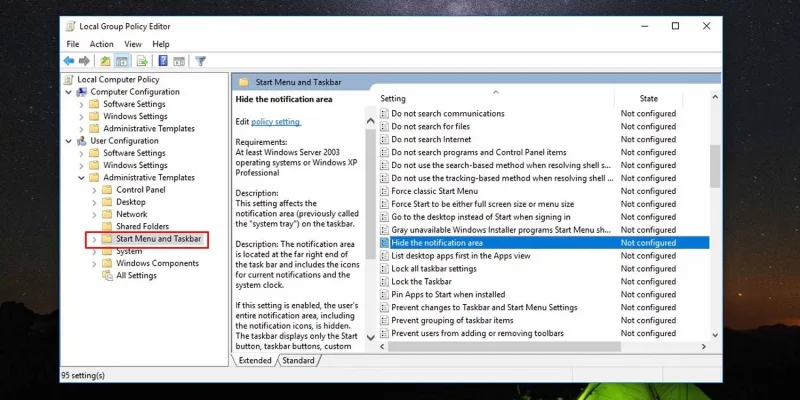Toggle the Show/Hide Console Tree icon
800x400 pixels.
[121, 61]
